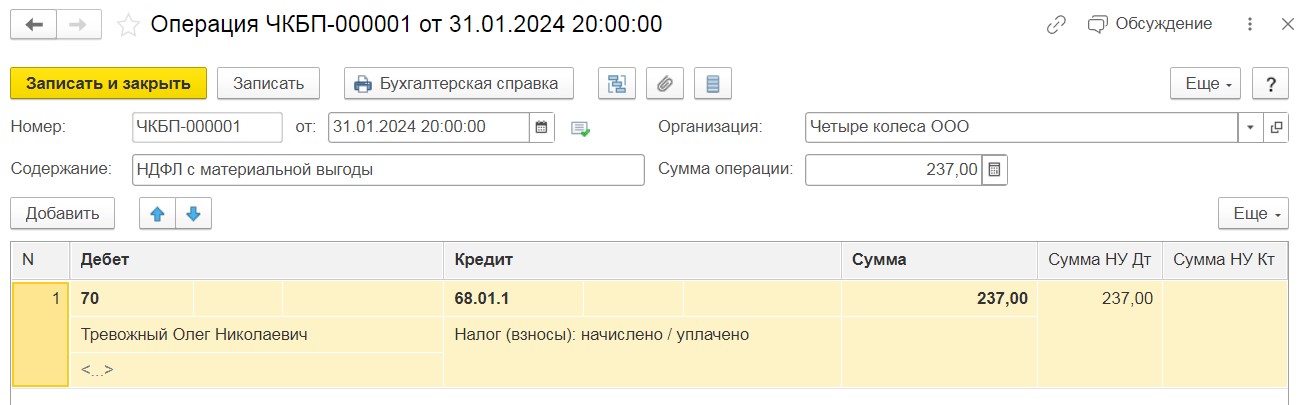Move row down with blue arrow
Viewport: 1305px width, 405px height.
click(194, 213)
